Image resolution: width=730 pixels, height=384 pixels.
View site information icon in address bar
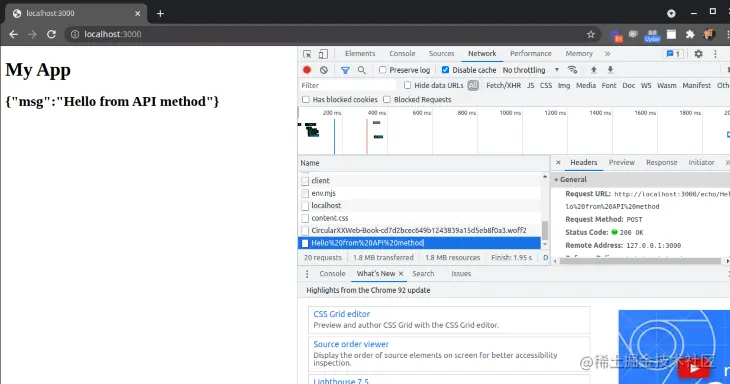point(75,34)
